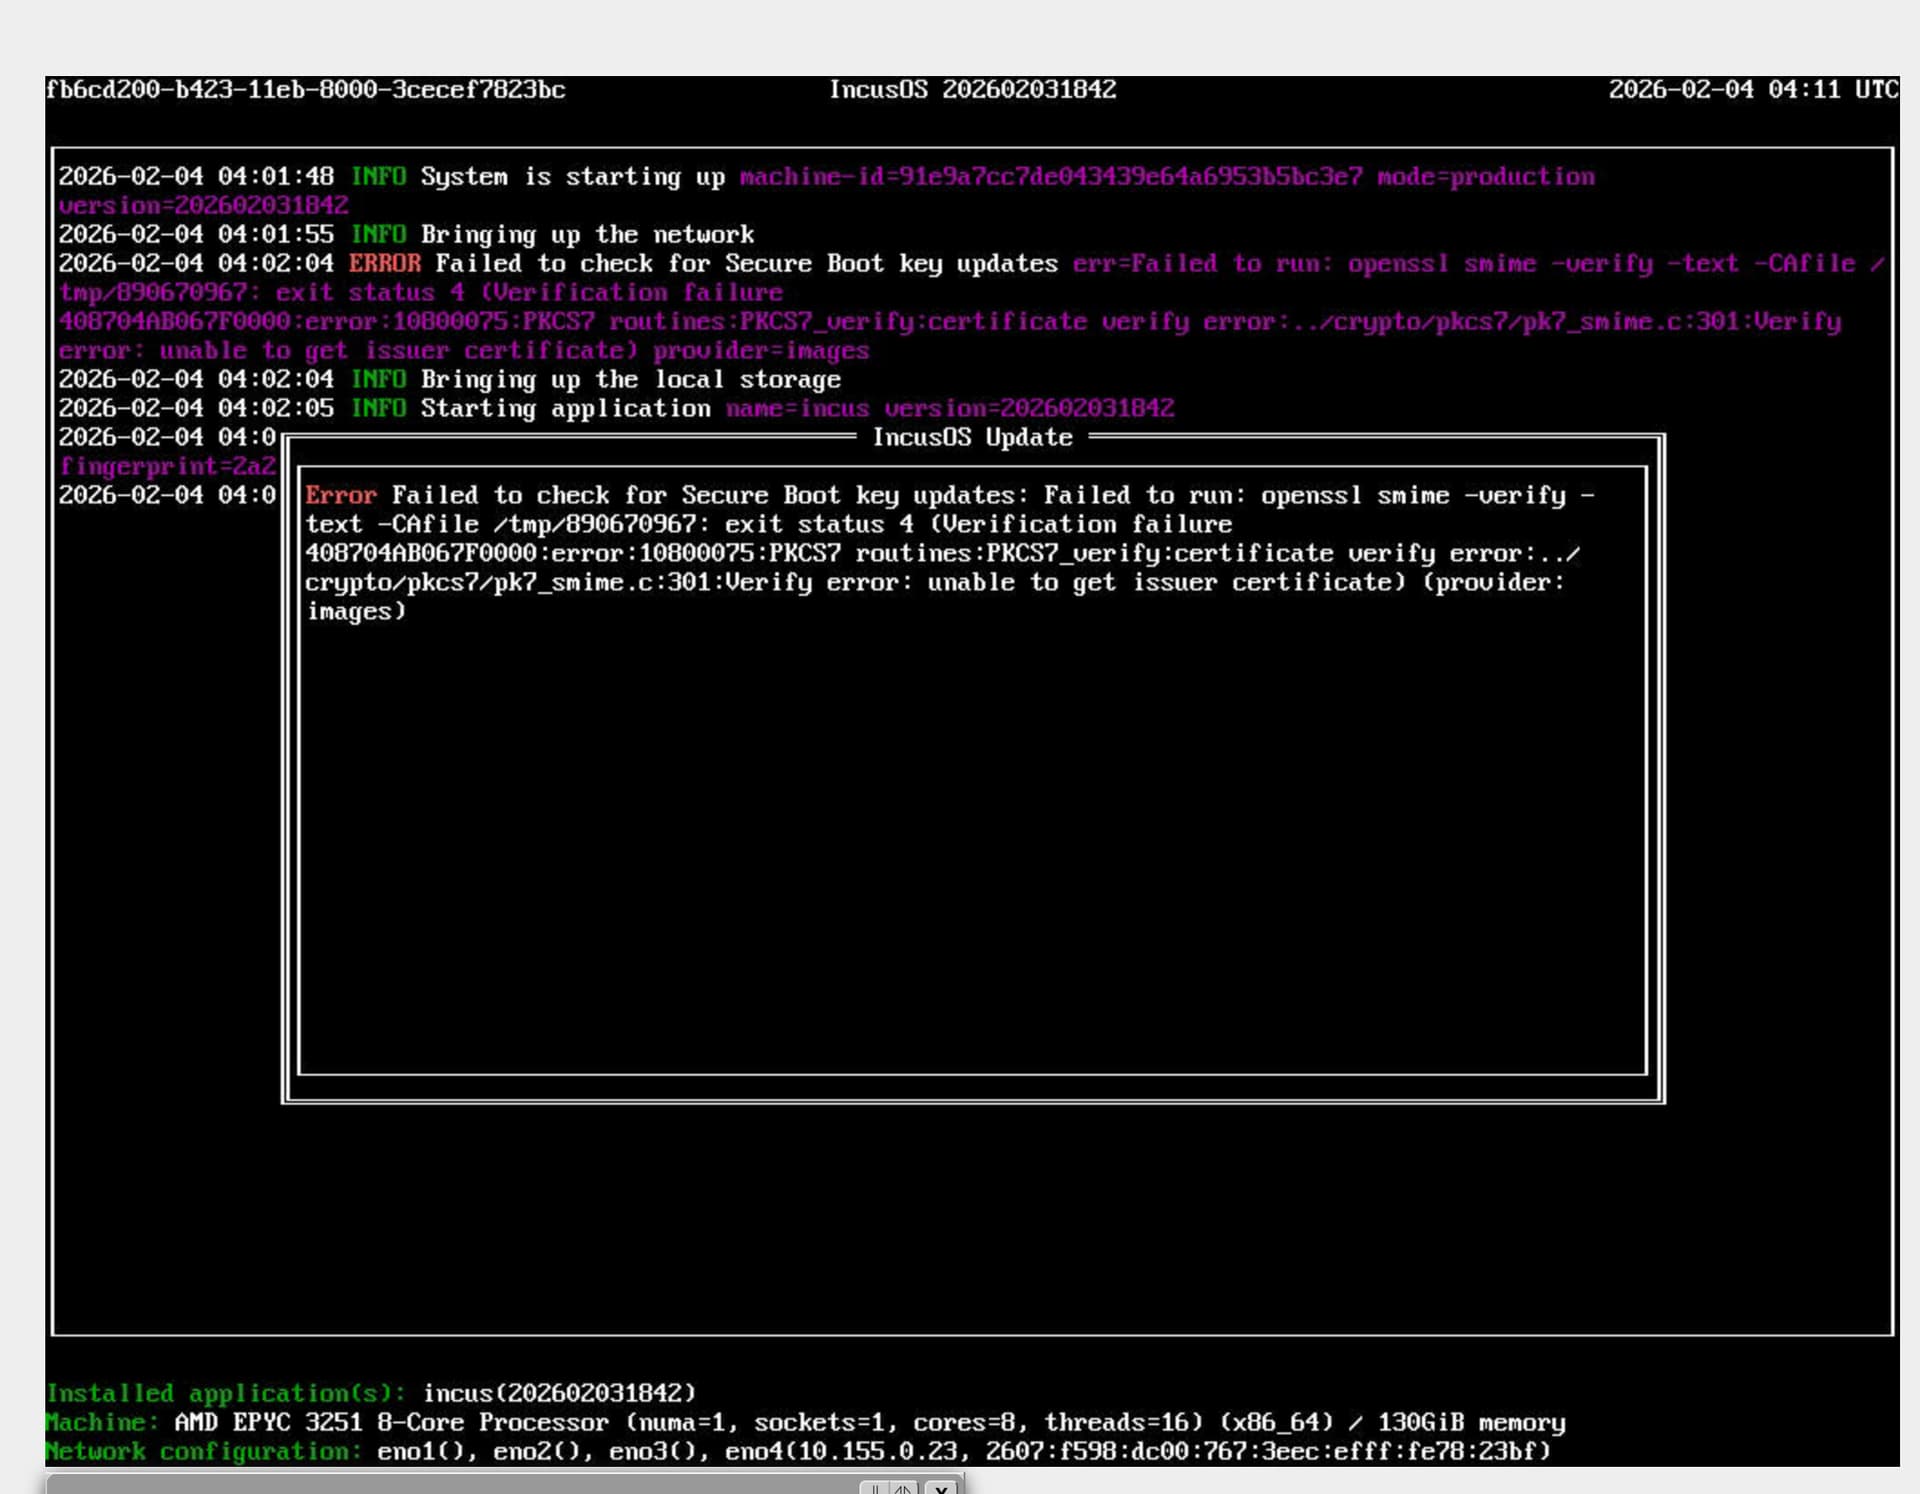Click 'Bringing up the local storage' log entry
1920x1494 pixels.
[x=630, y=380]
